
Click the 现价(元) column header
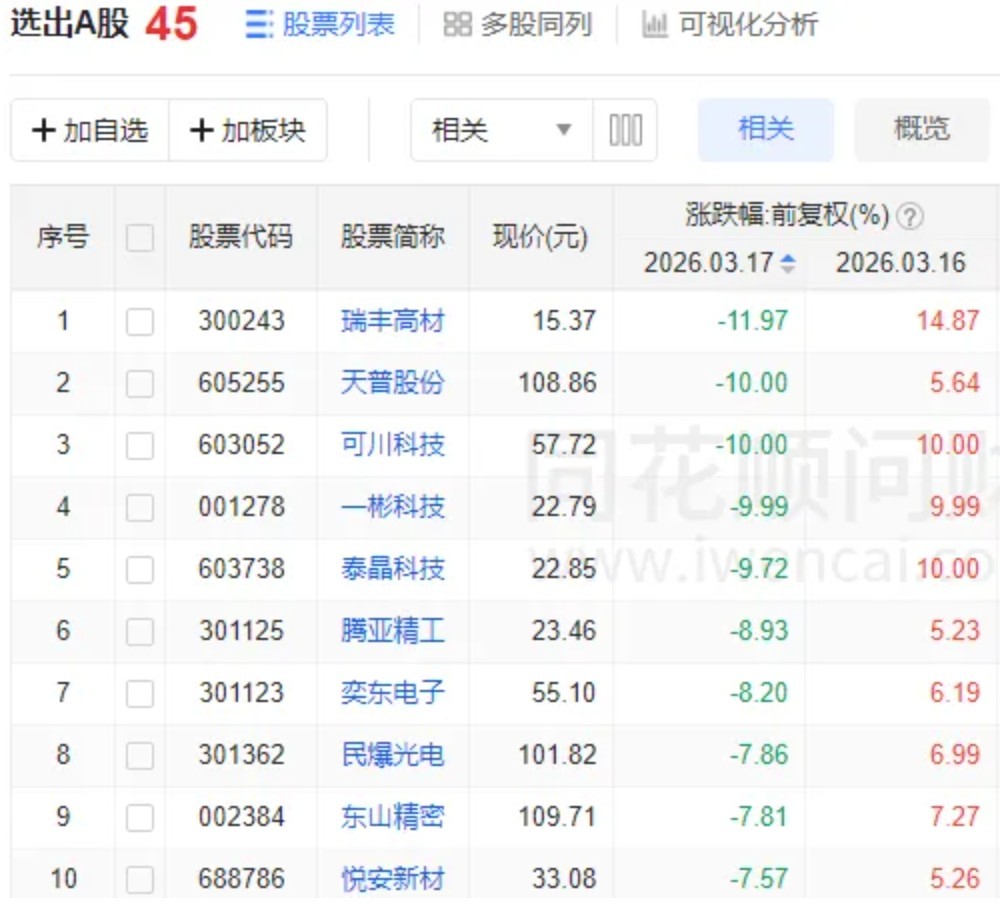540,238
